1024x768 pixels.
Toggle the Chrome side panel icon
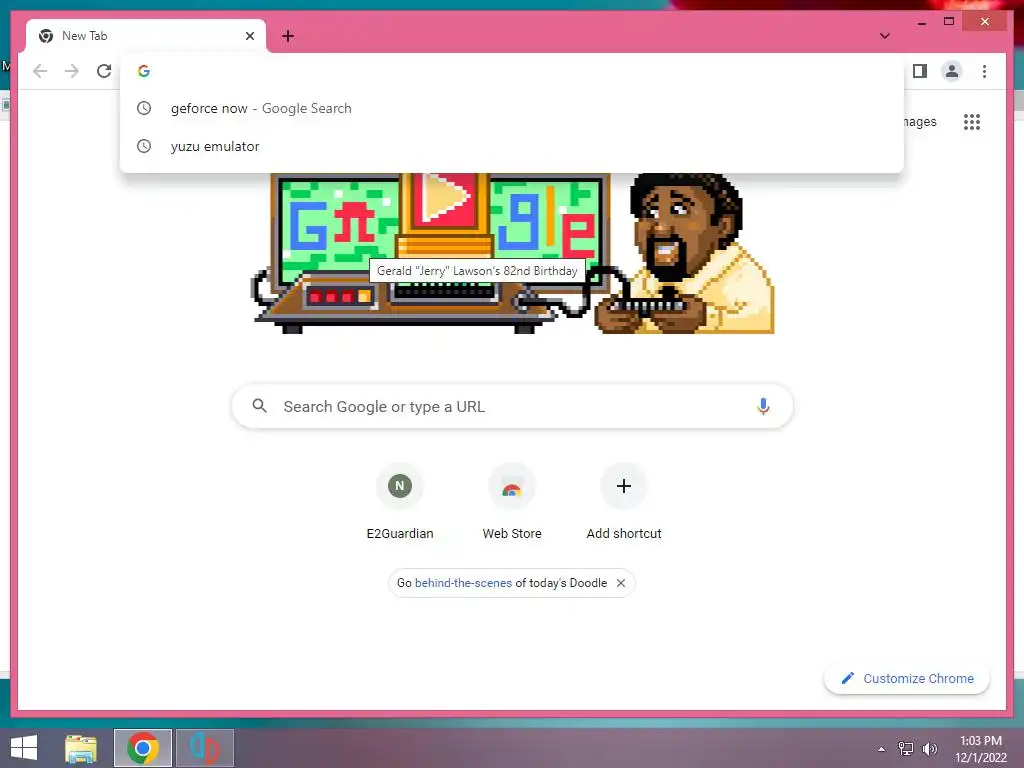920,71
